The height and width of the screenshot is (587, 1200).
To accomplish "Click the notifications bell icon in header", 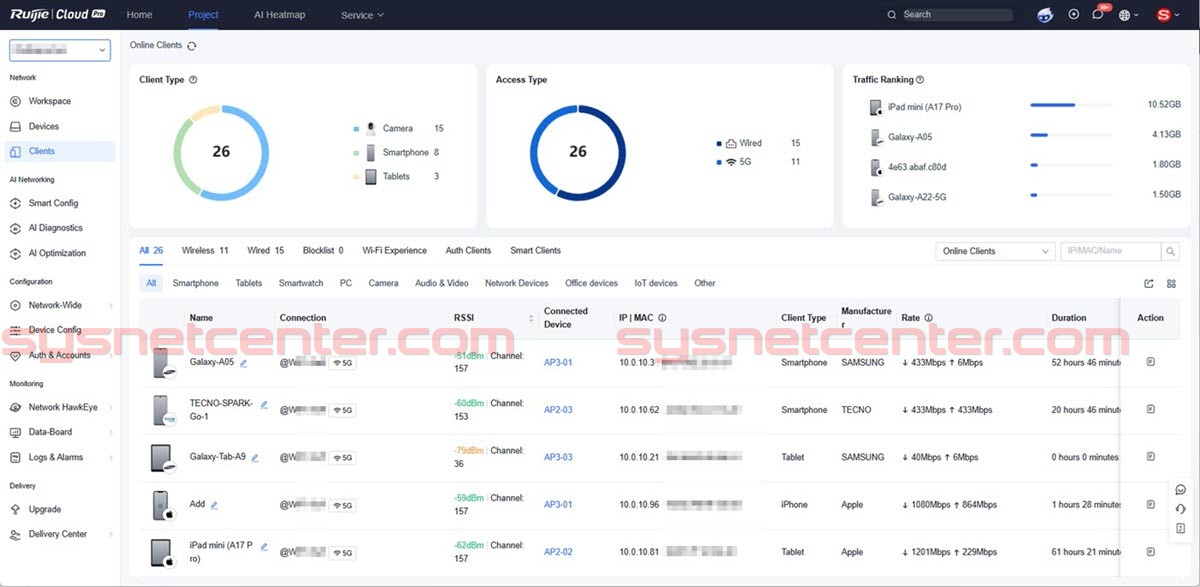I will coord(1098,15).
